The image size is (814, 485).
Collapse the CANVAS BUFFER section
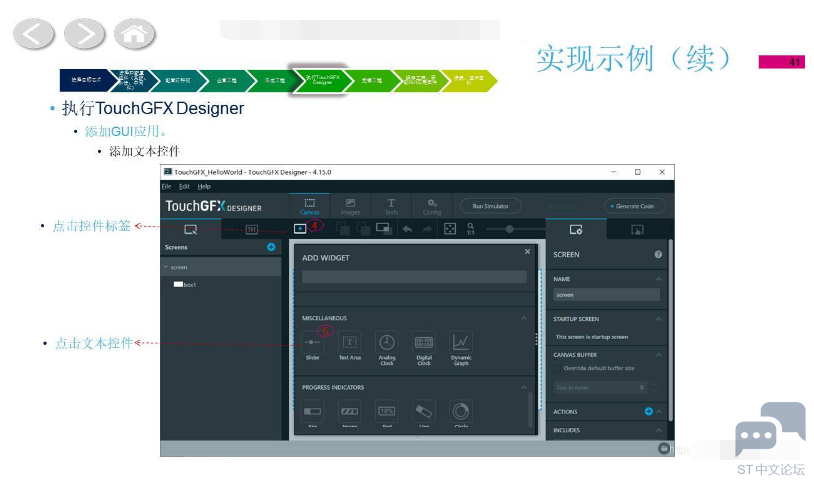(659, 355)
